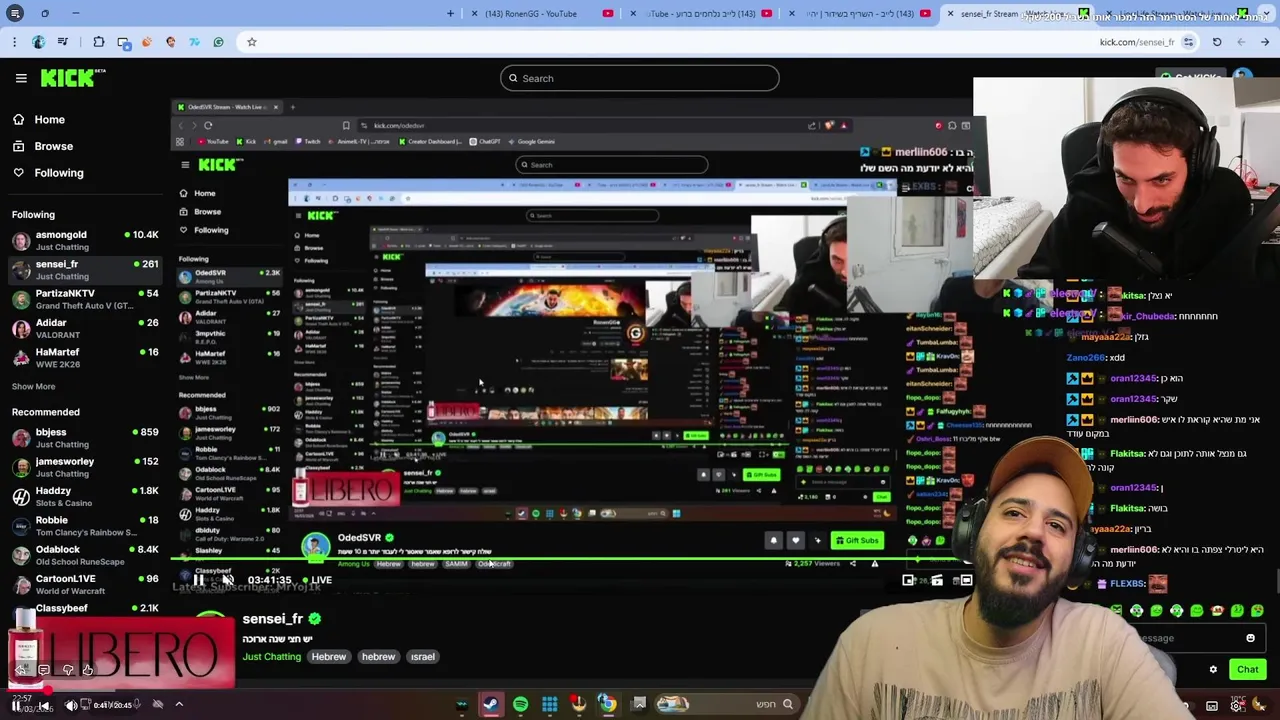Open asmongold channel from Following list
This screenshot has width=1280, height=720.
[x=84, y=240]
